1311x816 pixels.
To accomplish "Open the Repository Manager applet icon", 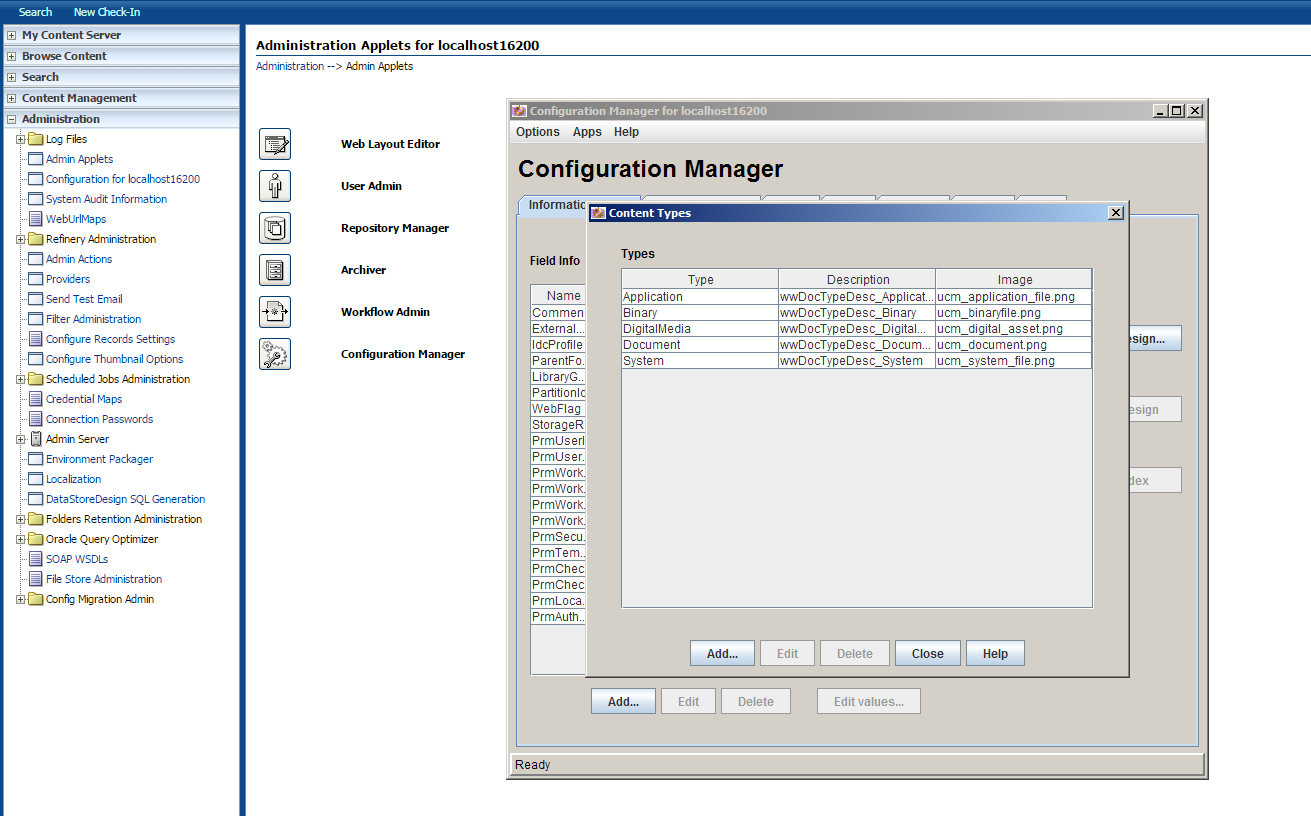I will click(x=275, y=228).
